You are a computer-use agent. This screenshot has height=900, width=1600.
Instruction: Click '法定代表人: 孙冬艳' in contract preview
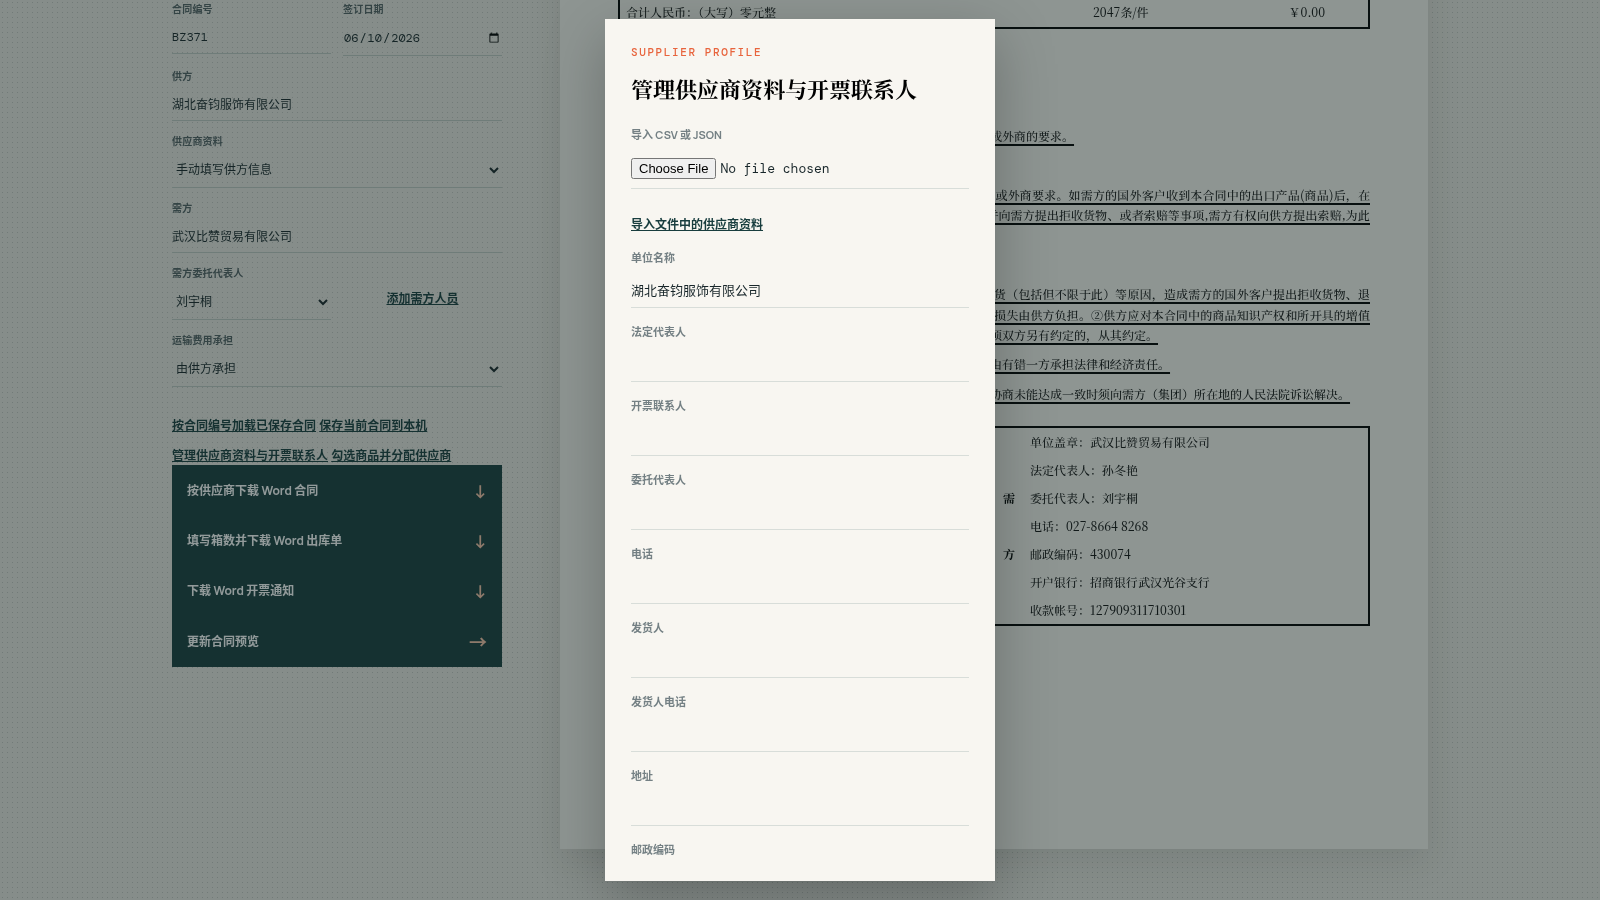click(1084, 471)
